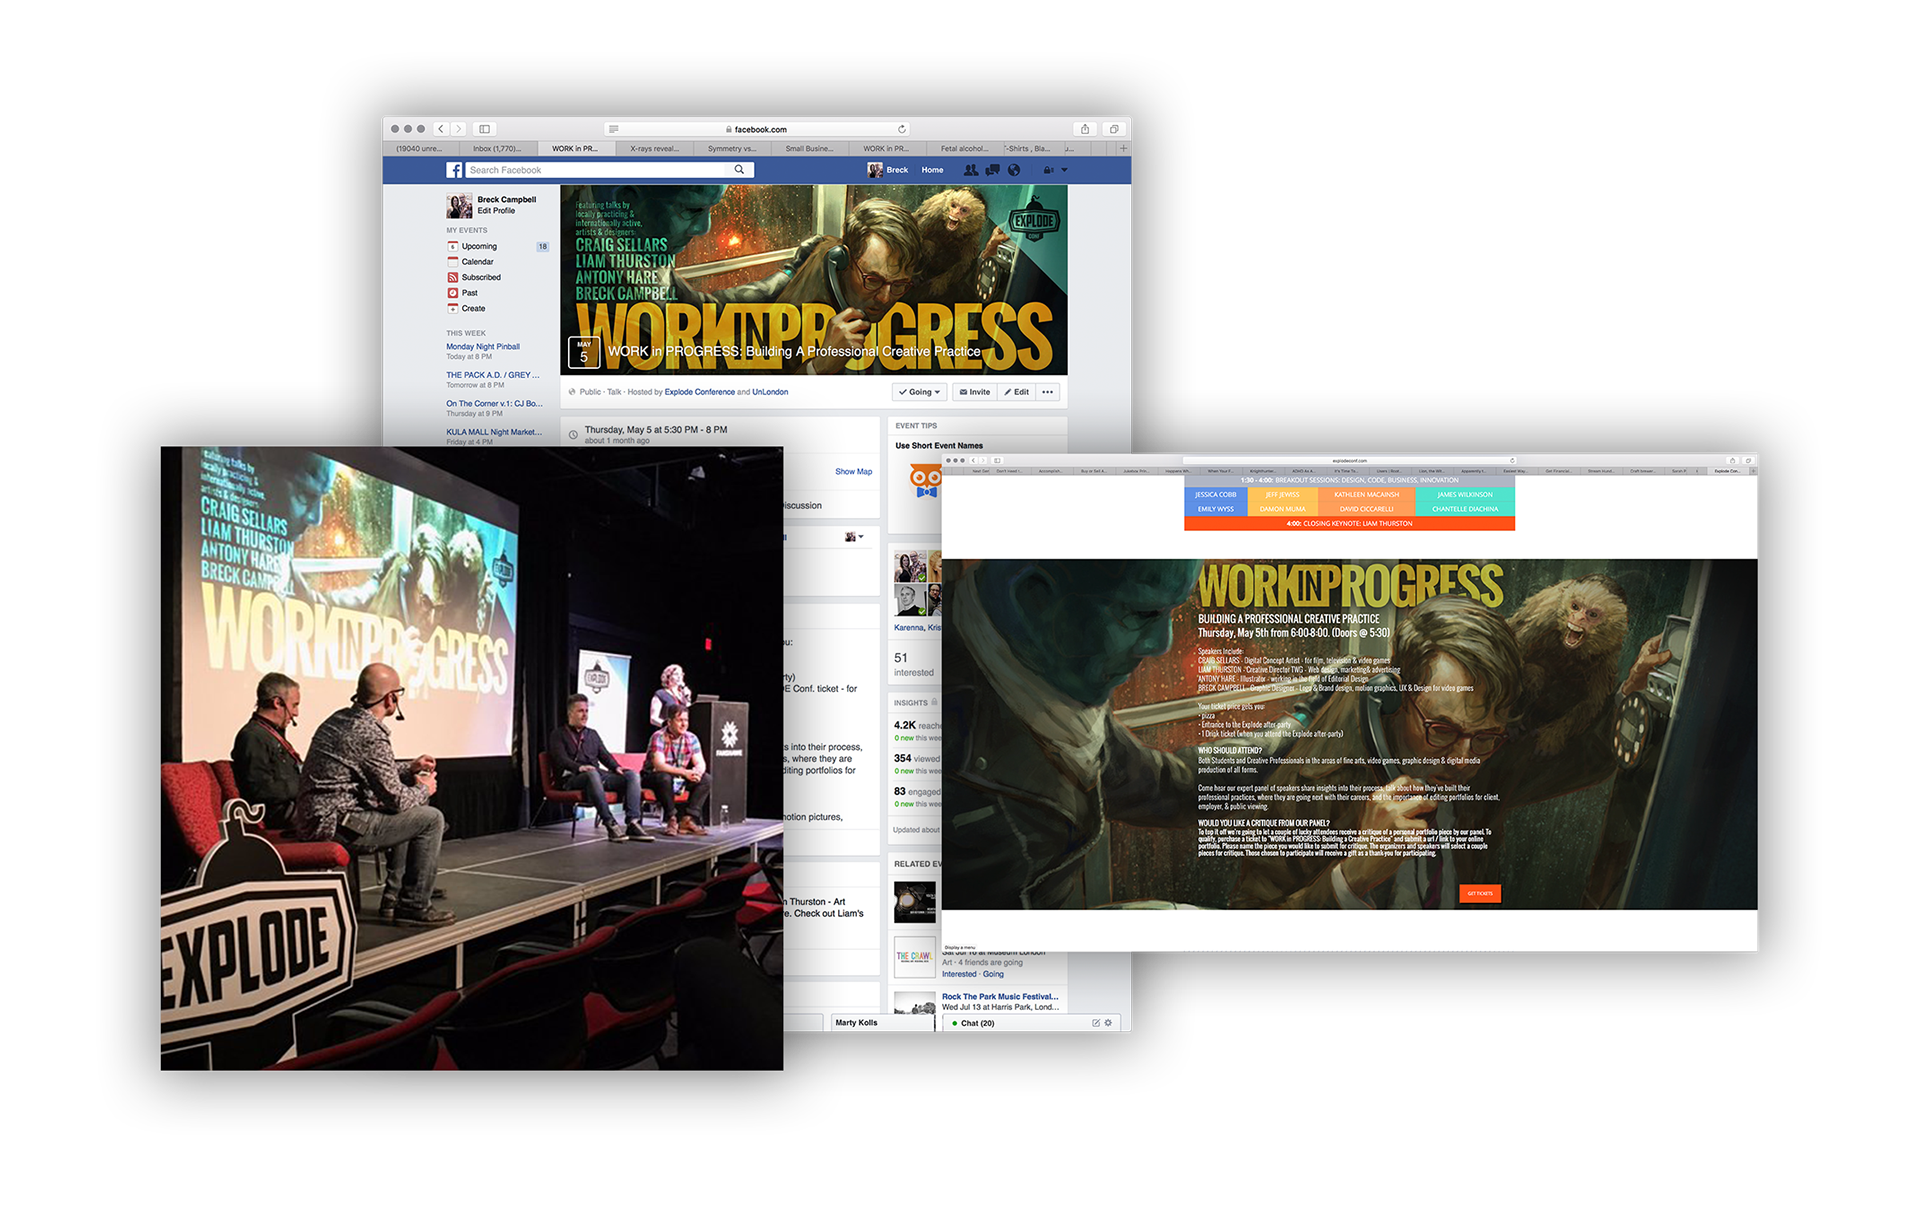Open Facebook messages icon
1920x1205 pixels.
click(992, 170)
